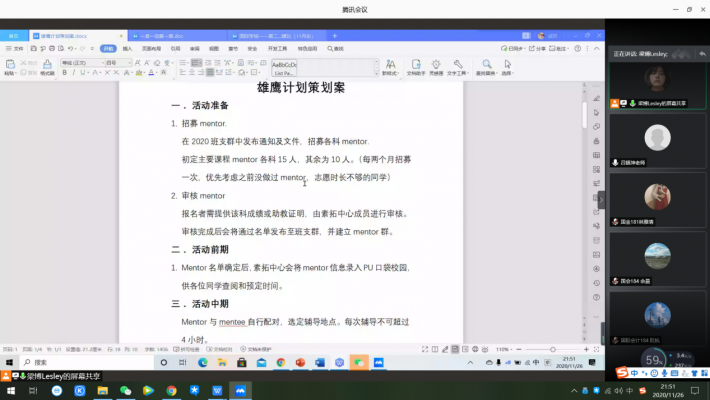Adjust the zoom slider handle
The height and width of the screenshot is (400, 710).
553,349
